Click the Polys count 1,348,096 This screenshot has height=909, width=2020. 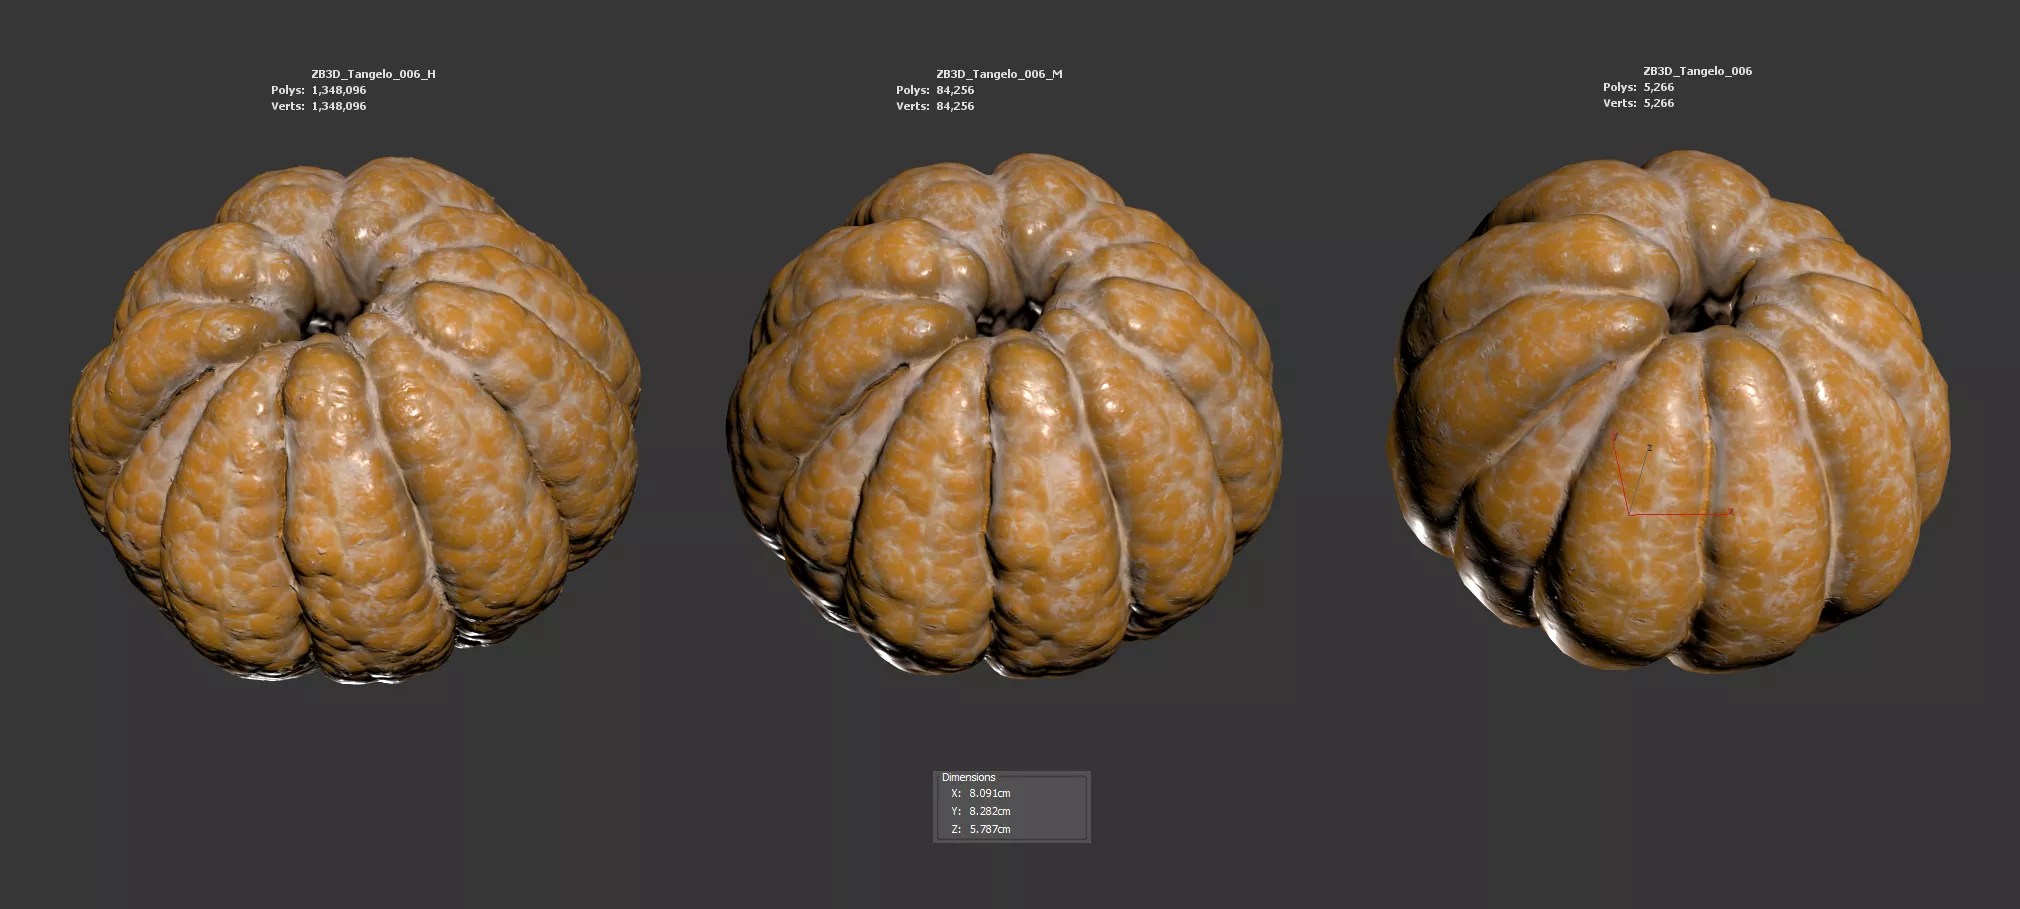(x=339, y=90)
